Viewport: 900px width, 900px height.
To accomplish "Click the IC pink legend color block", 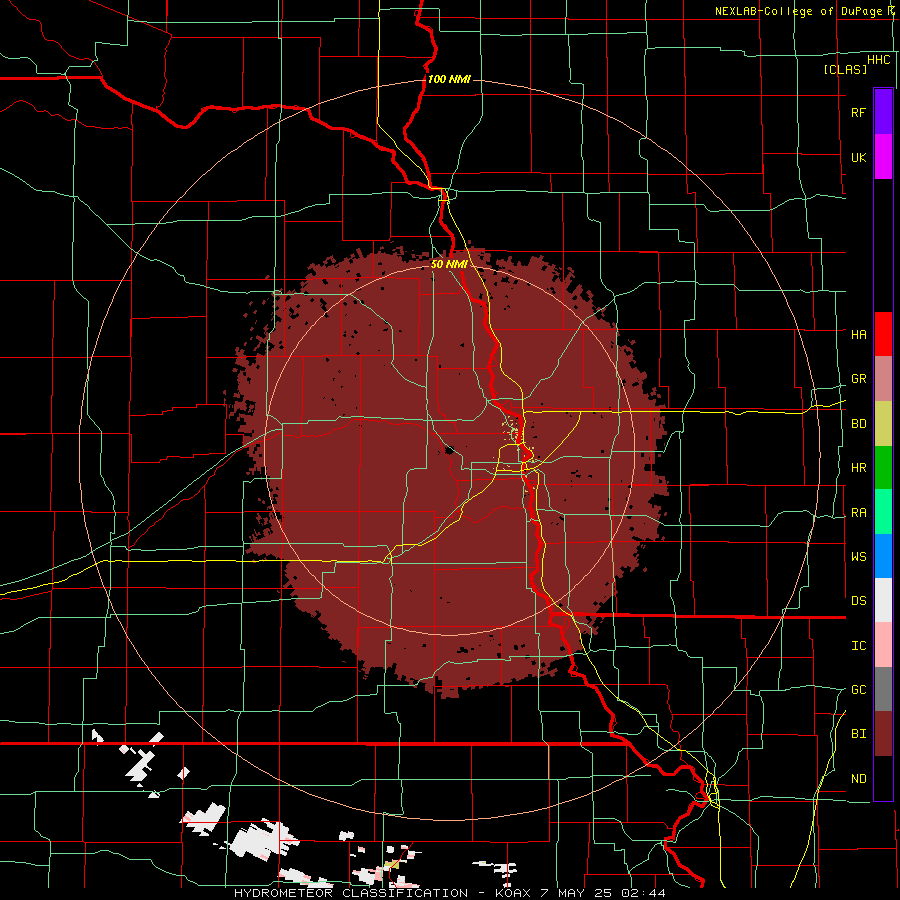I will tap(883, 645).
